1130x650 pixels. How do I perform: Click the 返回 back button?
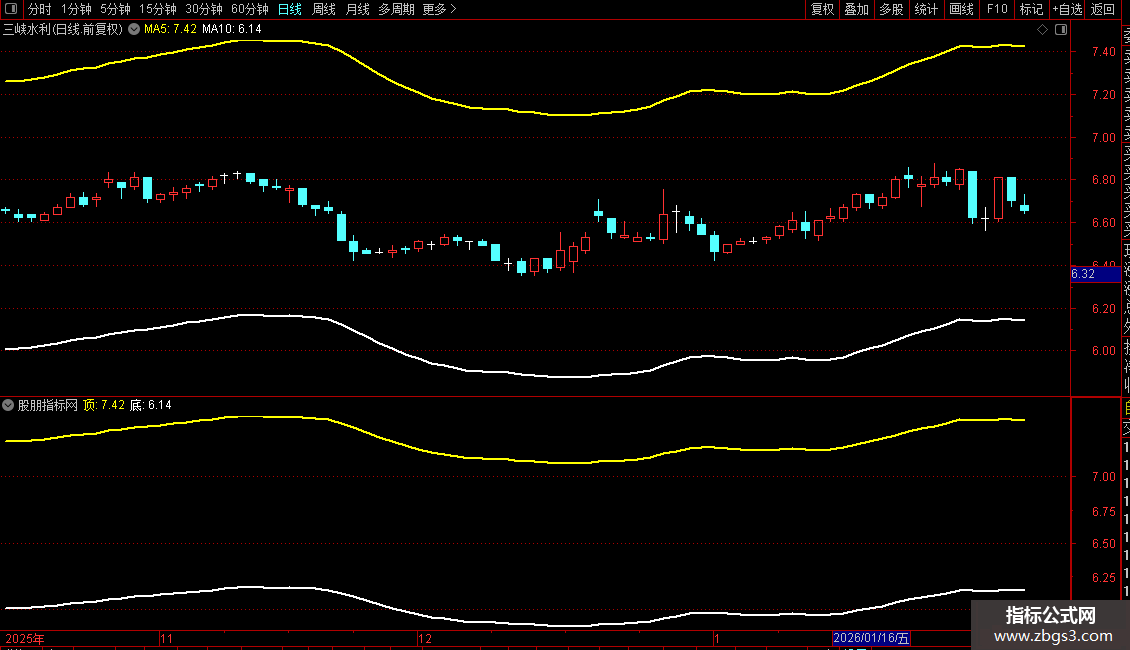(1103, 9)
